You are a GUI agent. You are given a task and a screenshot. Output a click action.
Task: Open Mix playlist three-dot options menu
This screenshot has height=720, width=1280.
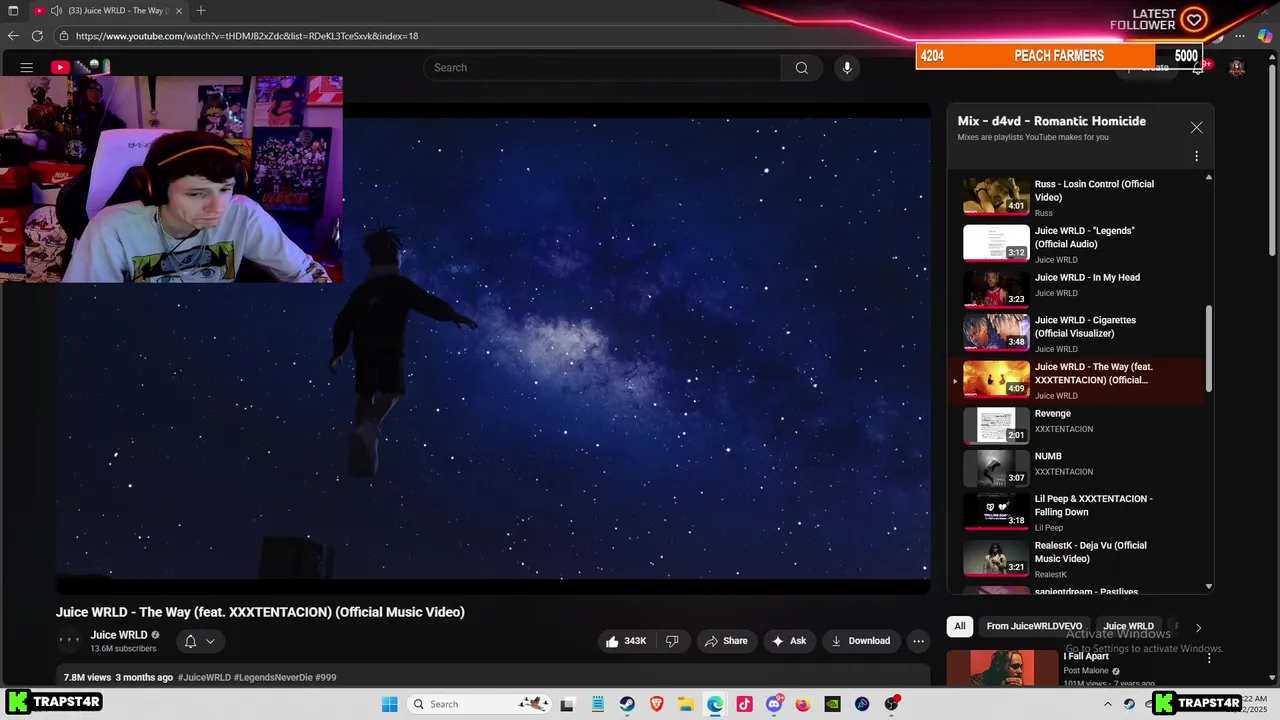point(1196,156)
